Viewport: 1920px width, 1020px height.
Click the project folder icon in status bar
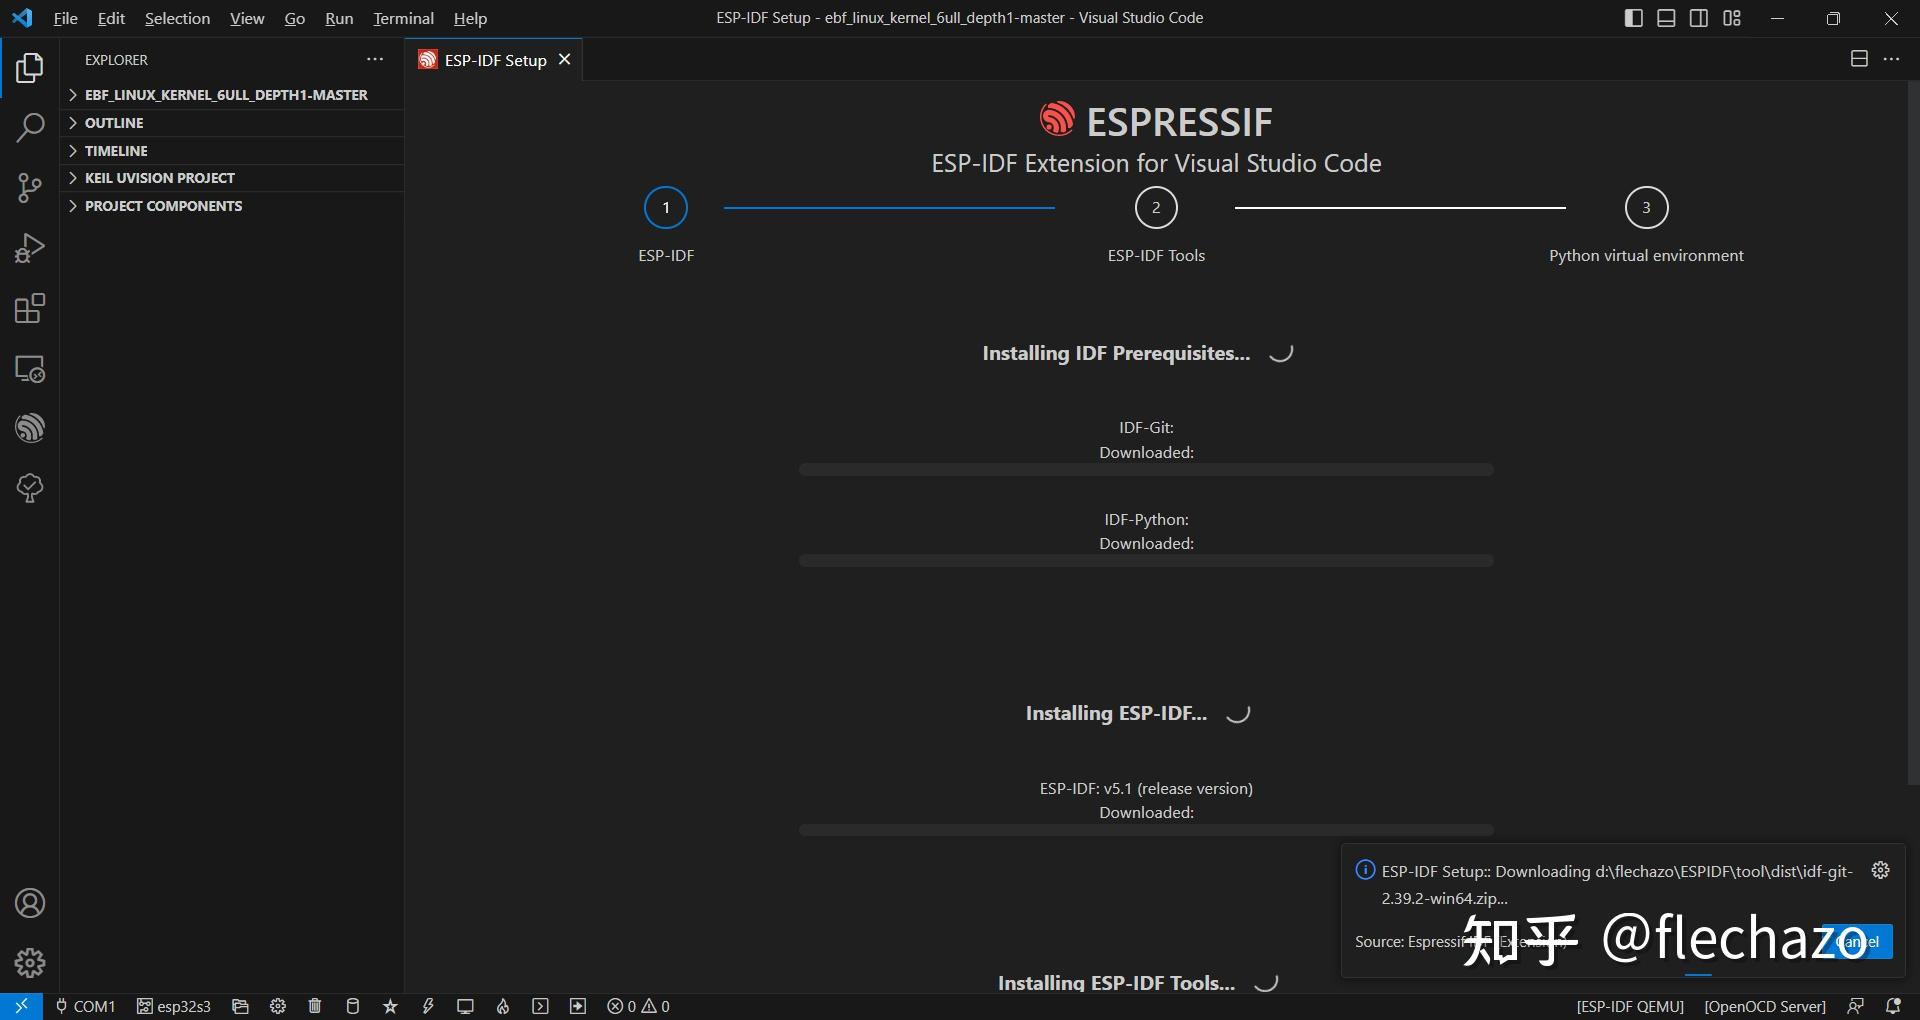(240, 1006)
